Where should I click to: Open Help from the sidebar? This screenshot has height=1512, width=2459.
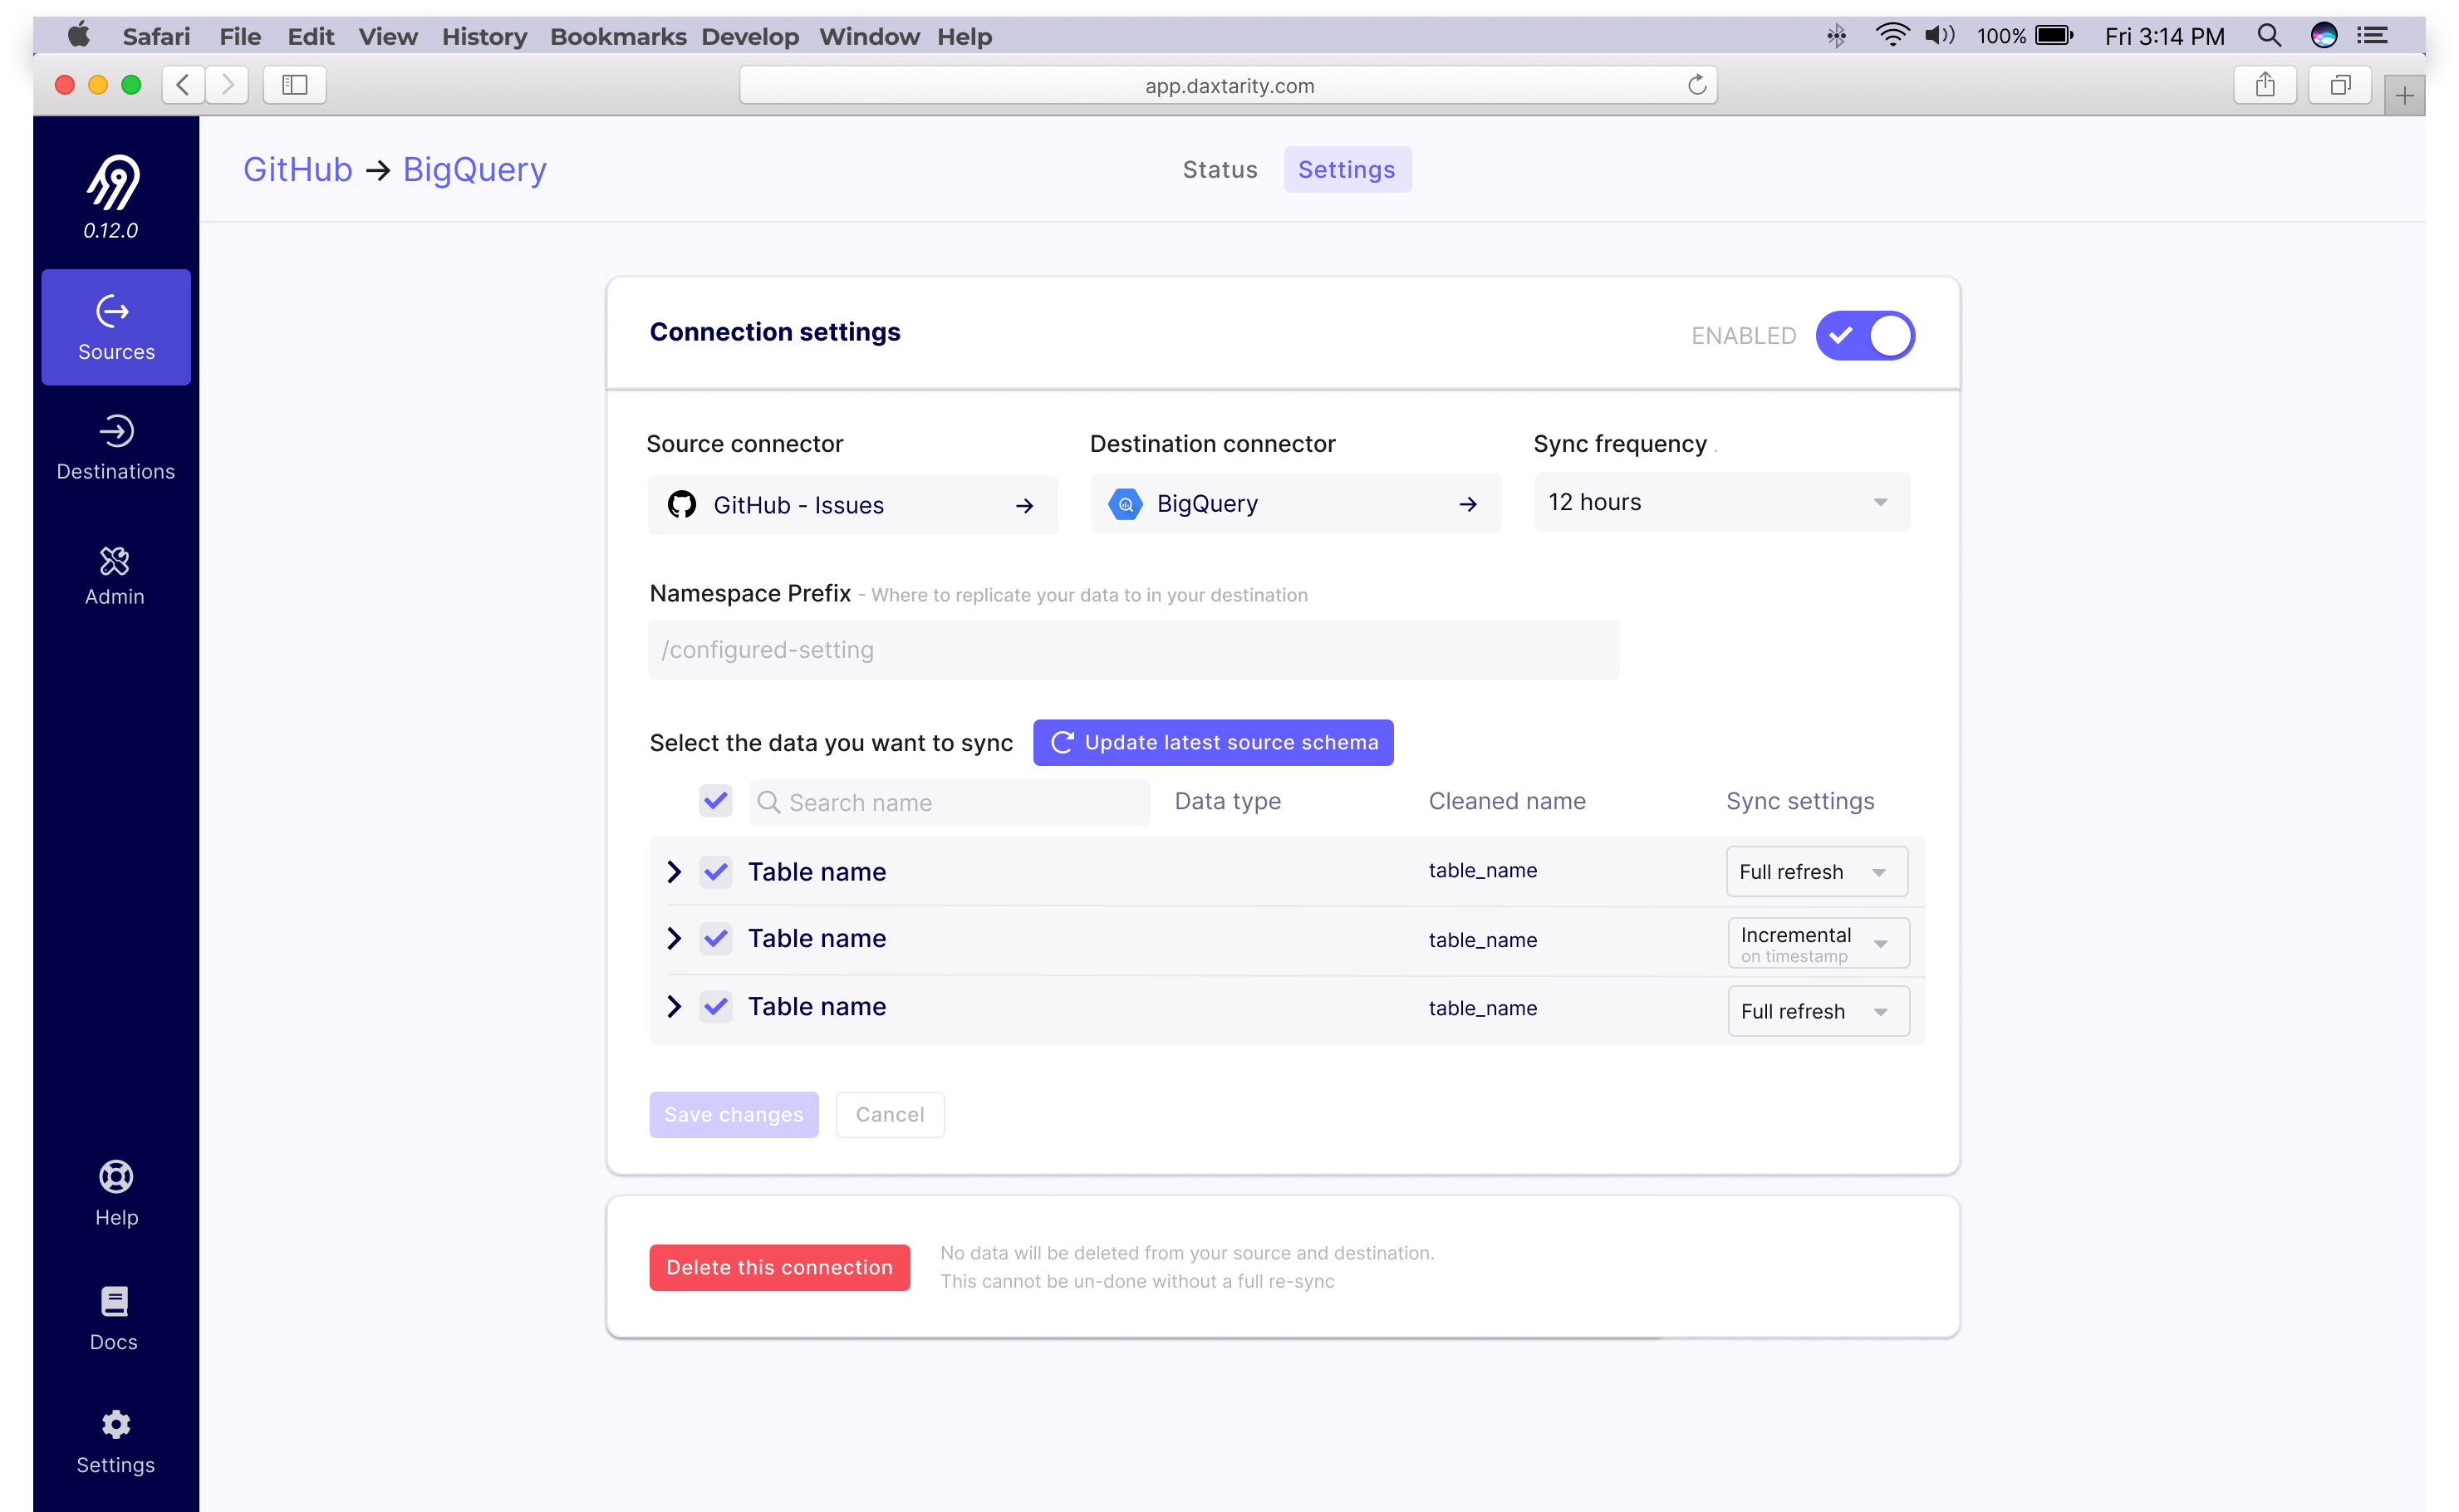[x=115, y=1193]
